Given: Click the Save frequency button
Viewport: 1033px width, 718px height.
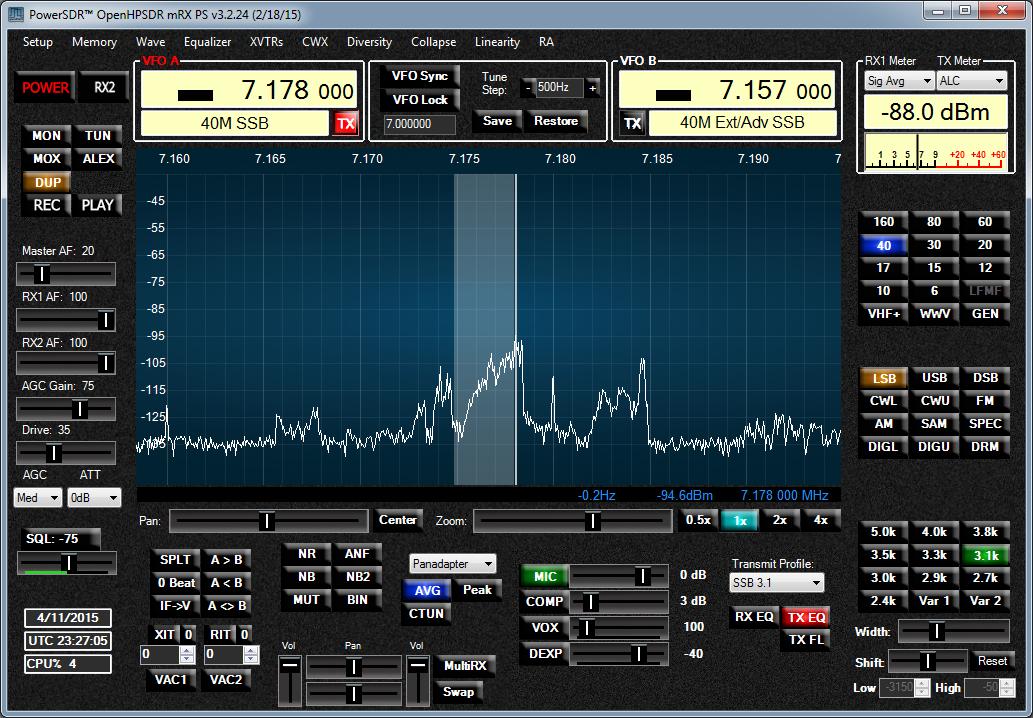Looking at the screenshot, I should point(497,121).
